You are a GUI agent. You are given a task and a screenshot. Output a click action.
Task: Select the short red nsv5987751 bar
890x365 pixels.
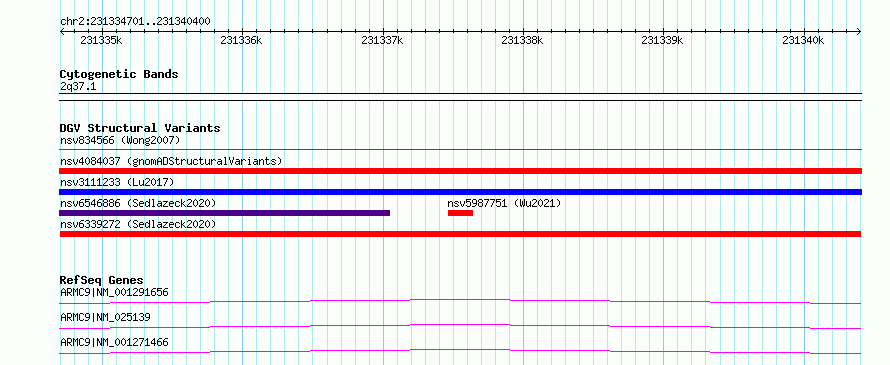(460, 213)
